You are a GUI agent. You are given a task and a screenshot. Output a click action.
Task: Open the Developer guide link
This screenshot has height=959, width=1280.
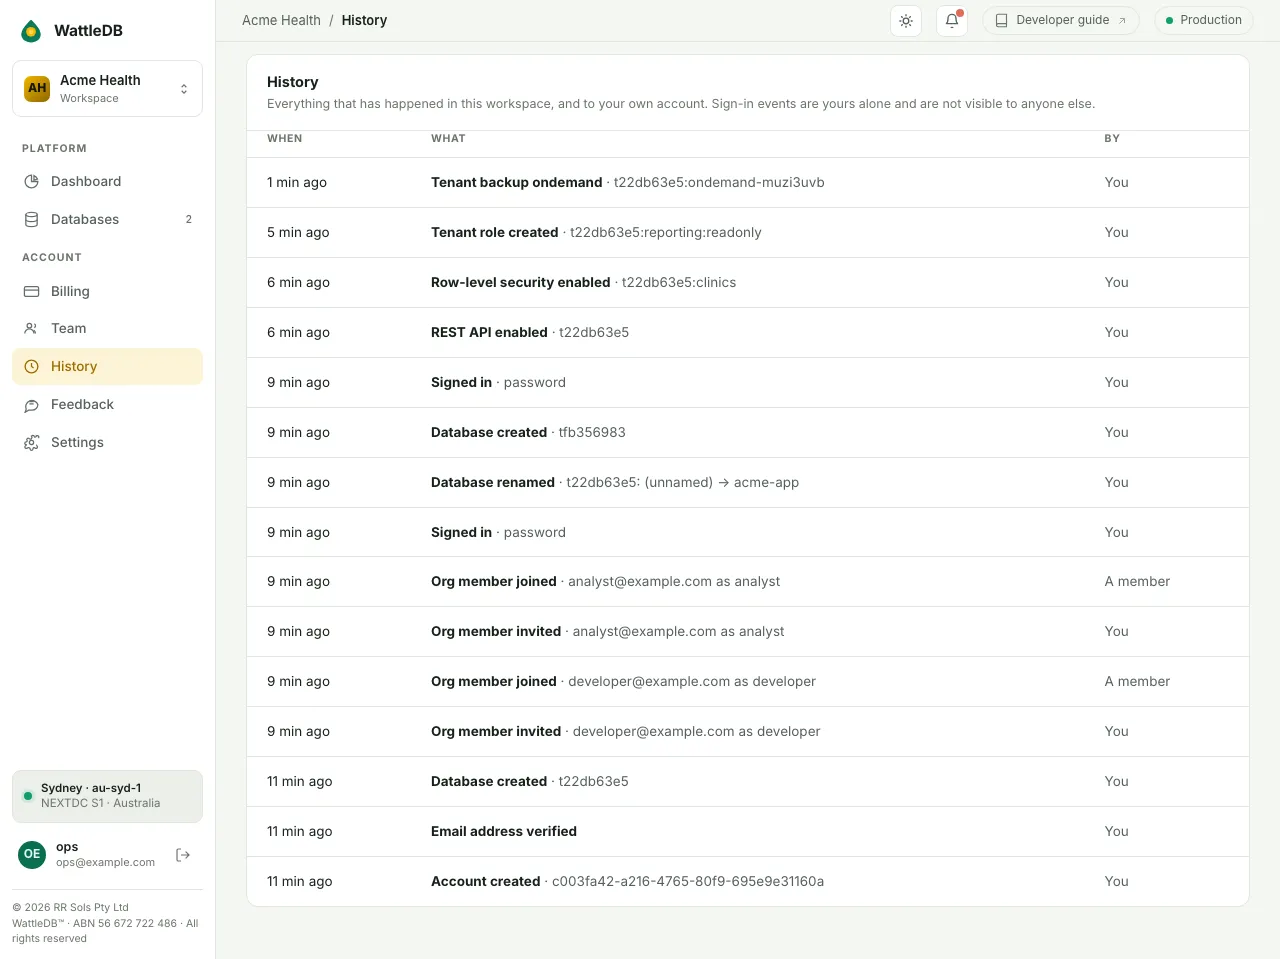1061,20
